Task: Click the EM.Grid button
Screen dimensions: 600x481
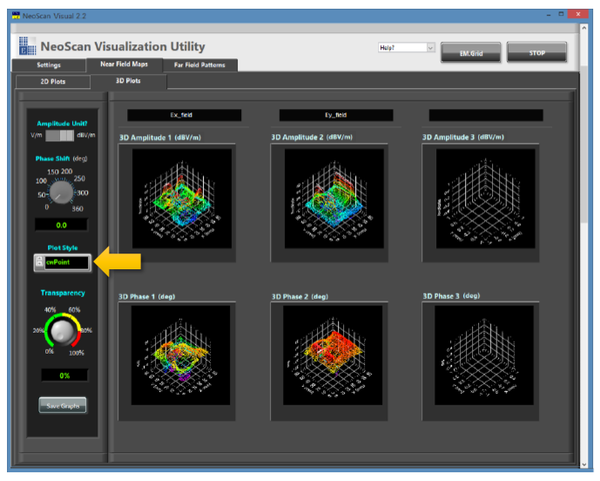Action: coord(470,52)
